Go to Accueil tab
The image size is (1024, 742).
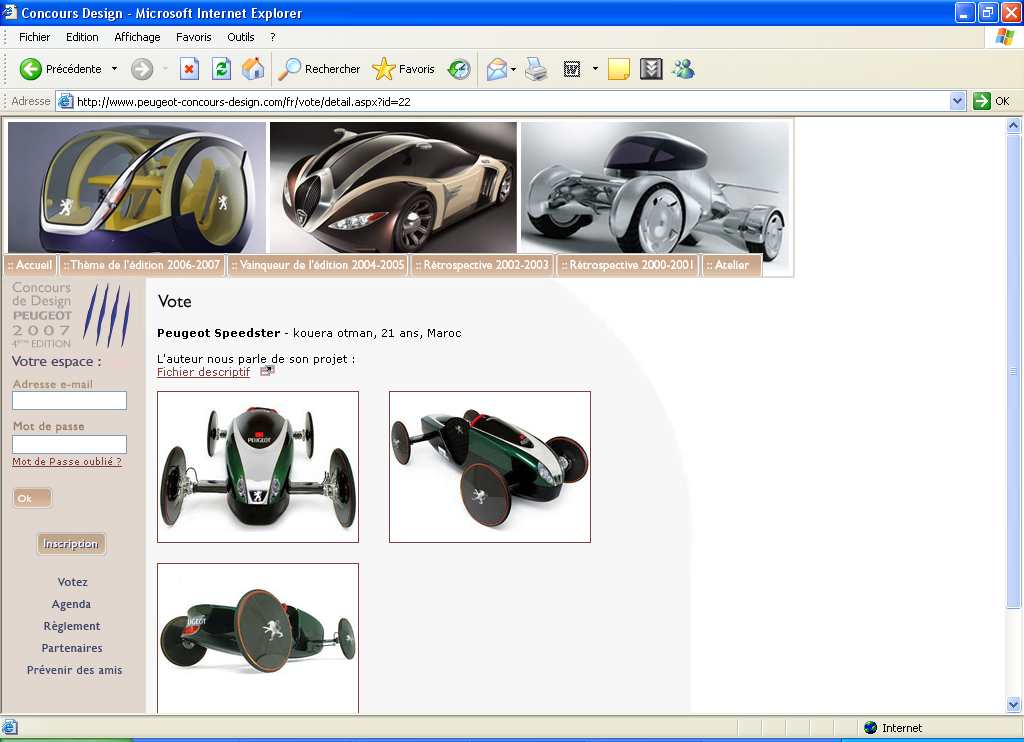click(30, 265)
